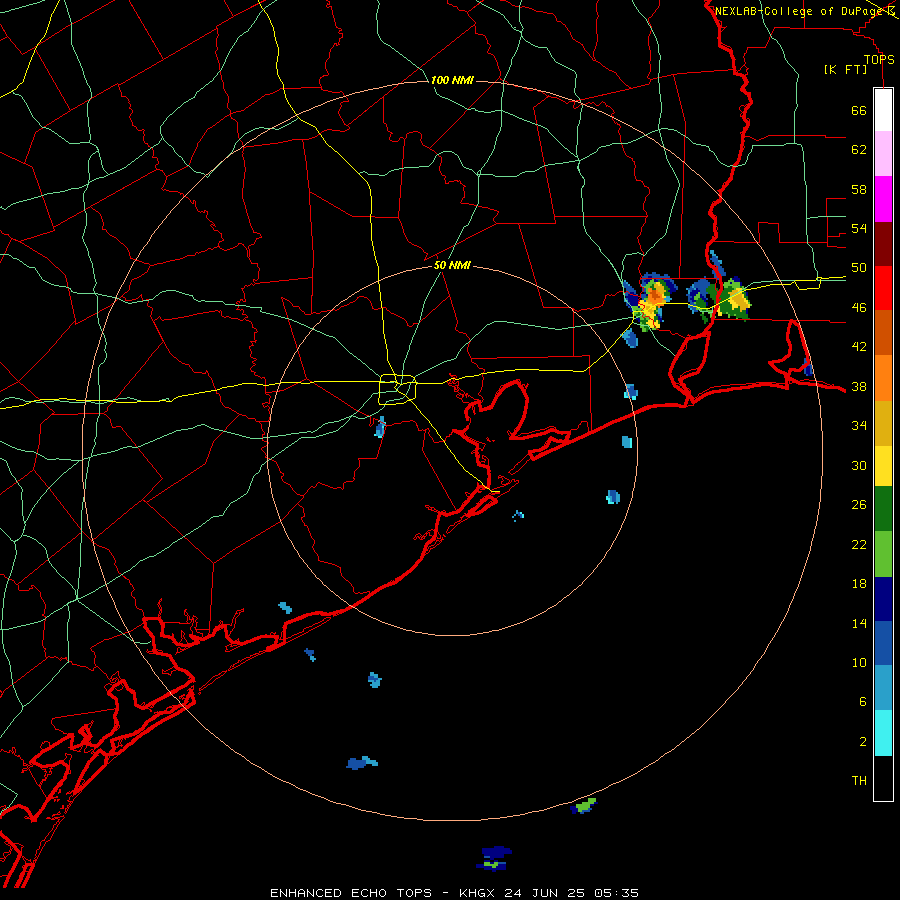The image size is (900, 900).
Task: Click the "50" legend value
Action: pos(859,267)
